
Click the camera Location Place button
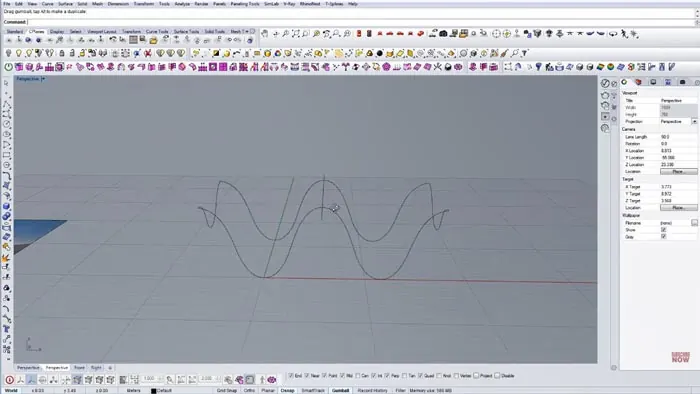coord(678,171)
